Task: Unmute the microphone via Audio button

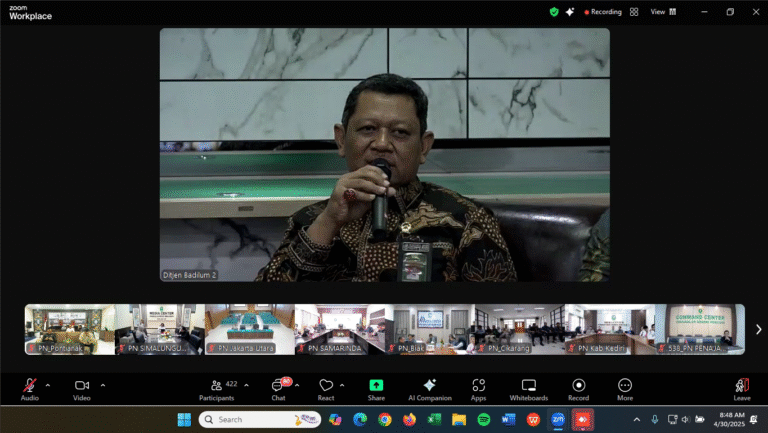Action: pyautogui.click(x=30, y=387)
